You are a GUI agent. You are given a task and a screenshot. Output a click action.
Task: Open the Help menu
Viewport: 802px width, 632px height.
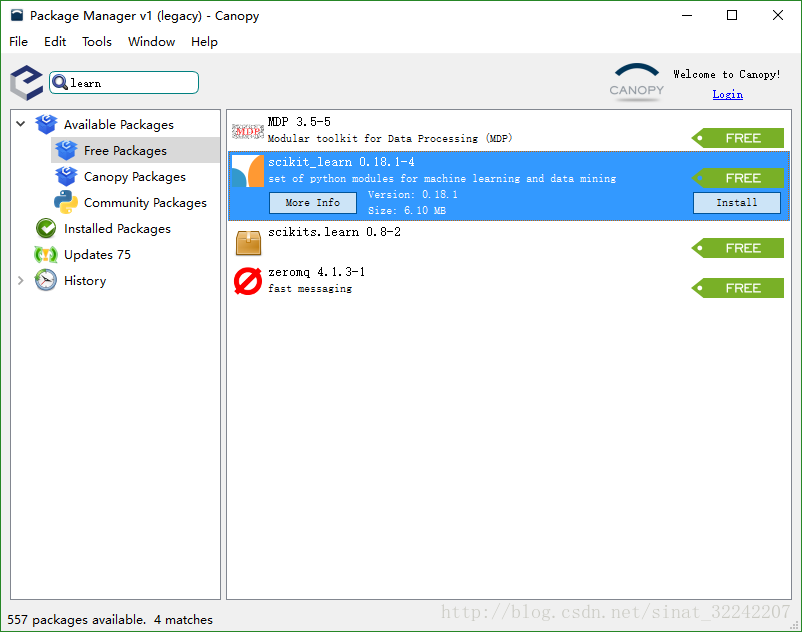(x=204, y=41)
